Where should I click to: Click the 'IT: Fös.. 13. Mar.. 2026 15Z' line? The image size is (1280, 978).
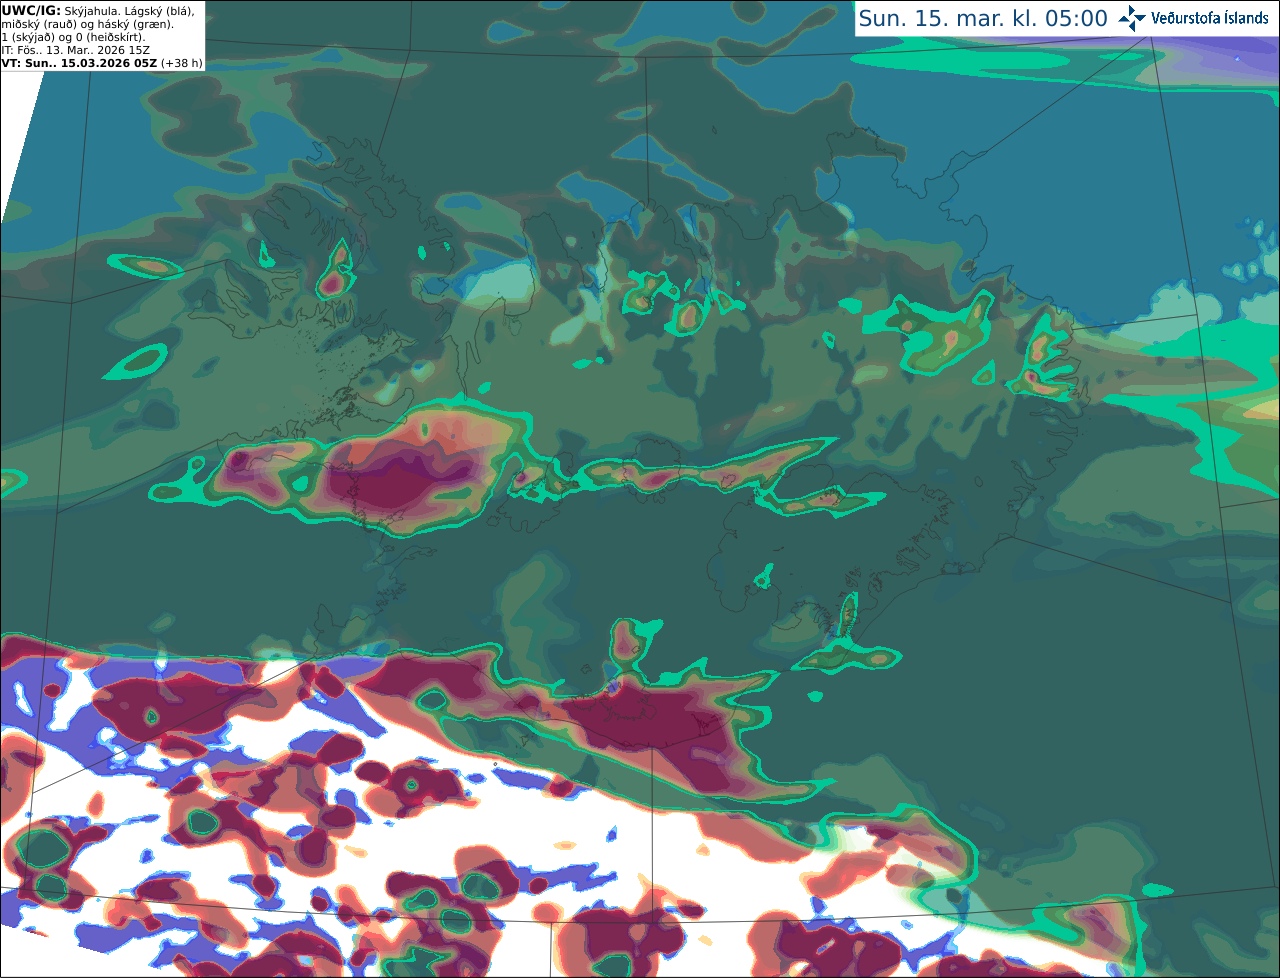75,50
